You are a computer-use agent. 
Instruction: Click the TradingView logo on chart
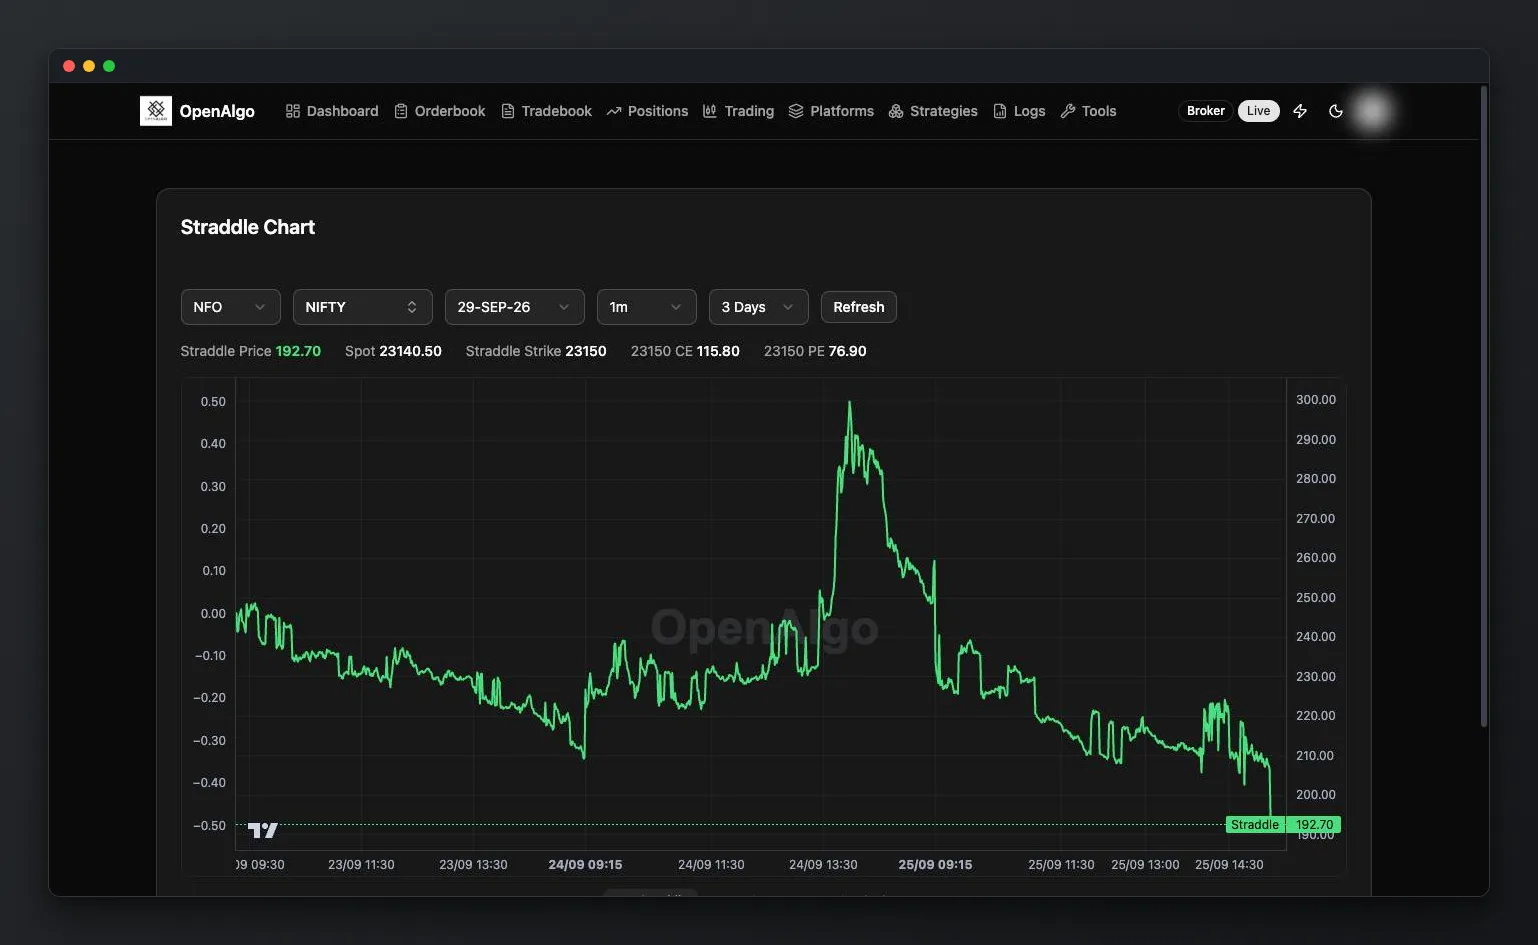coord(262,830)
